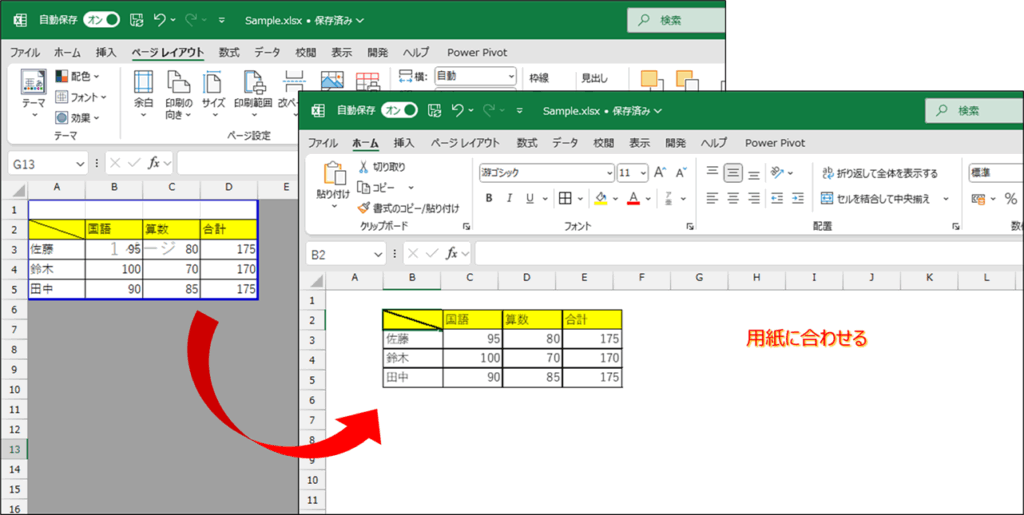Click accounting number format icon

[978, 198]
